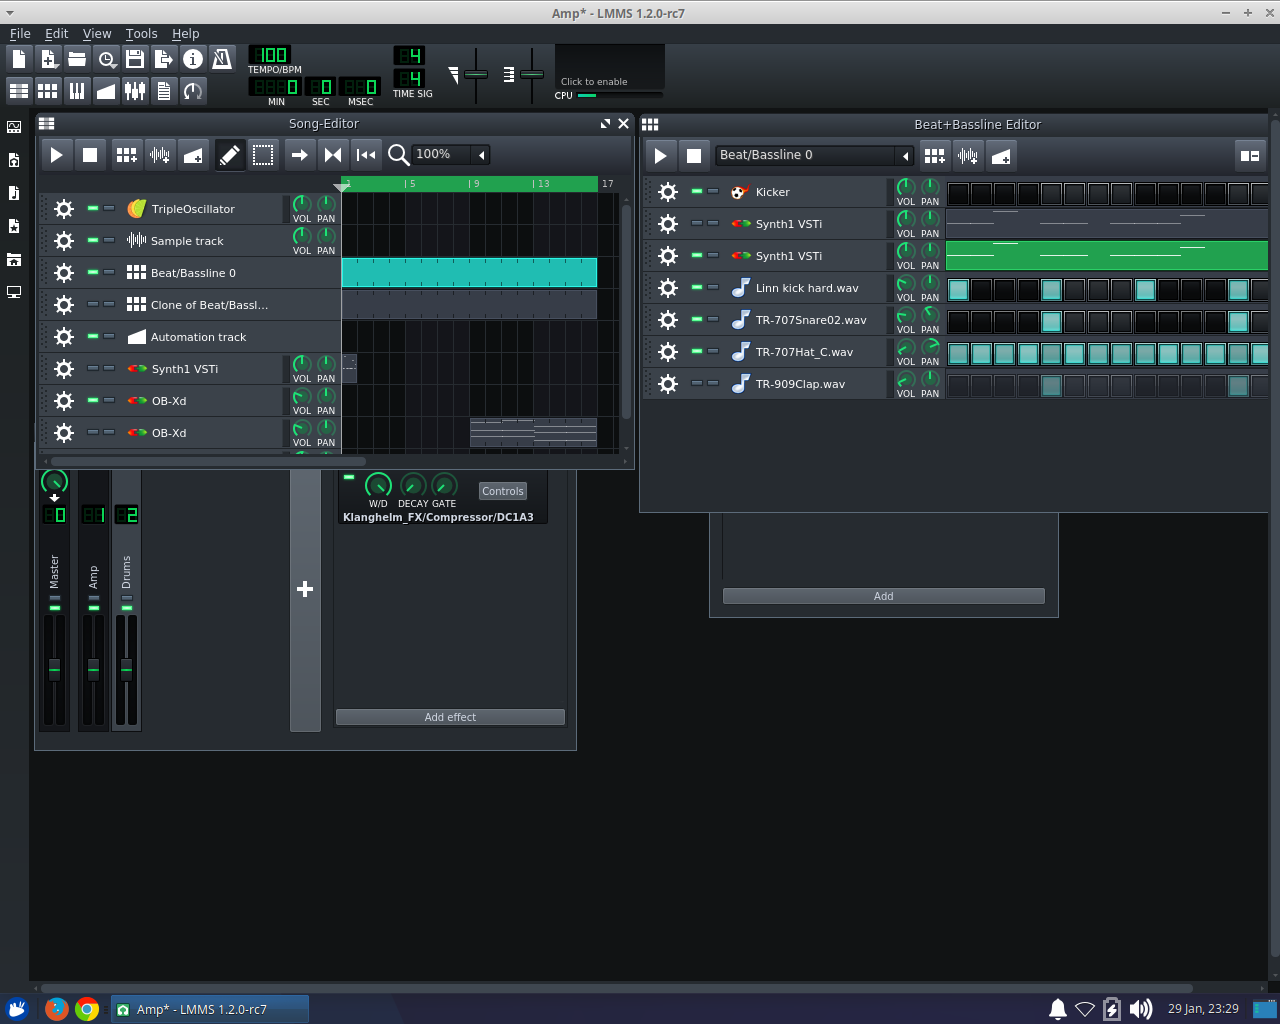The width and height of the screenshot is (1280, 1024).
Task: Toggle the metronome in the top toolbar
Action: tap(221, 58)
